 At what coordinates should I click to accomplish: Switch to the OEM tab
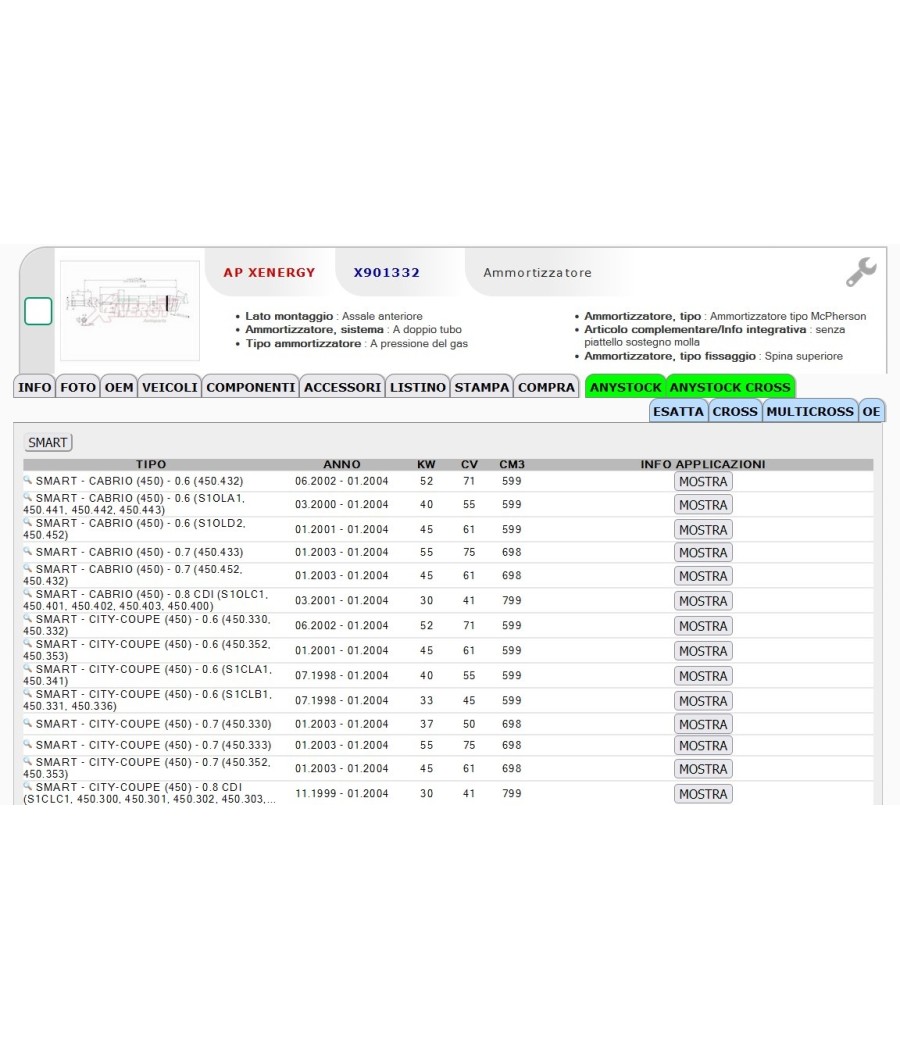[119, 387]
